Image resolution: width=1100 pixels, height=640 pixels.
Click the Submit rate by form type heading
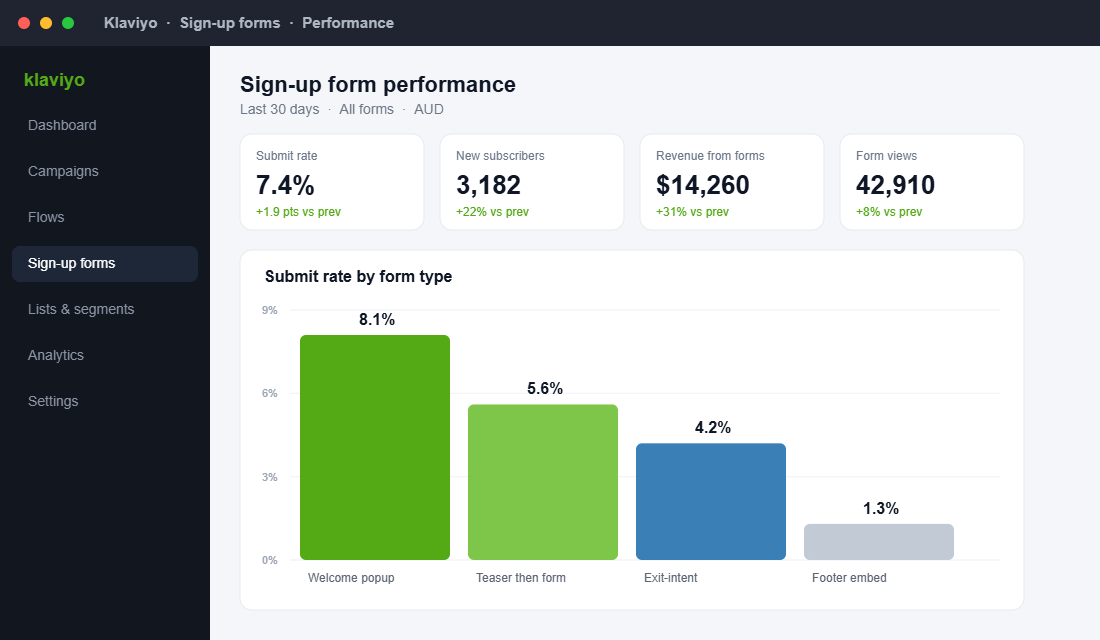pyautogui.click(x=358, y=276)
